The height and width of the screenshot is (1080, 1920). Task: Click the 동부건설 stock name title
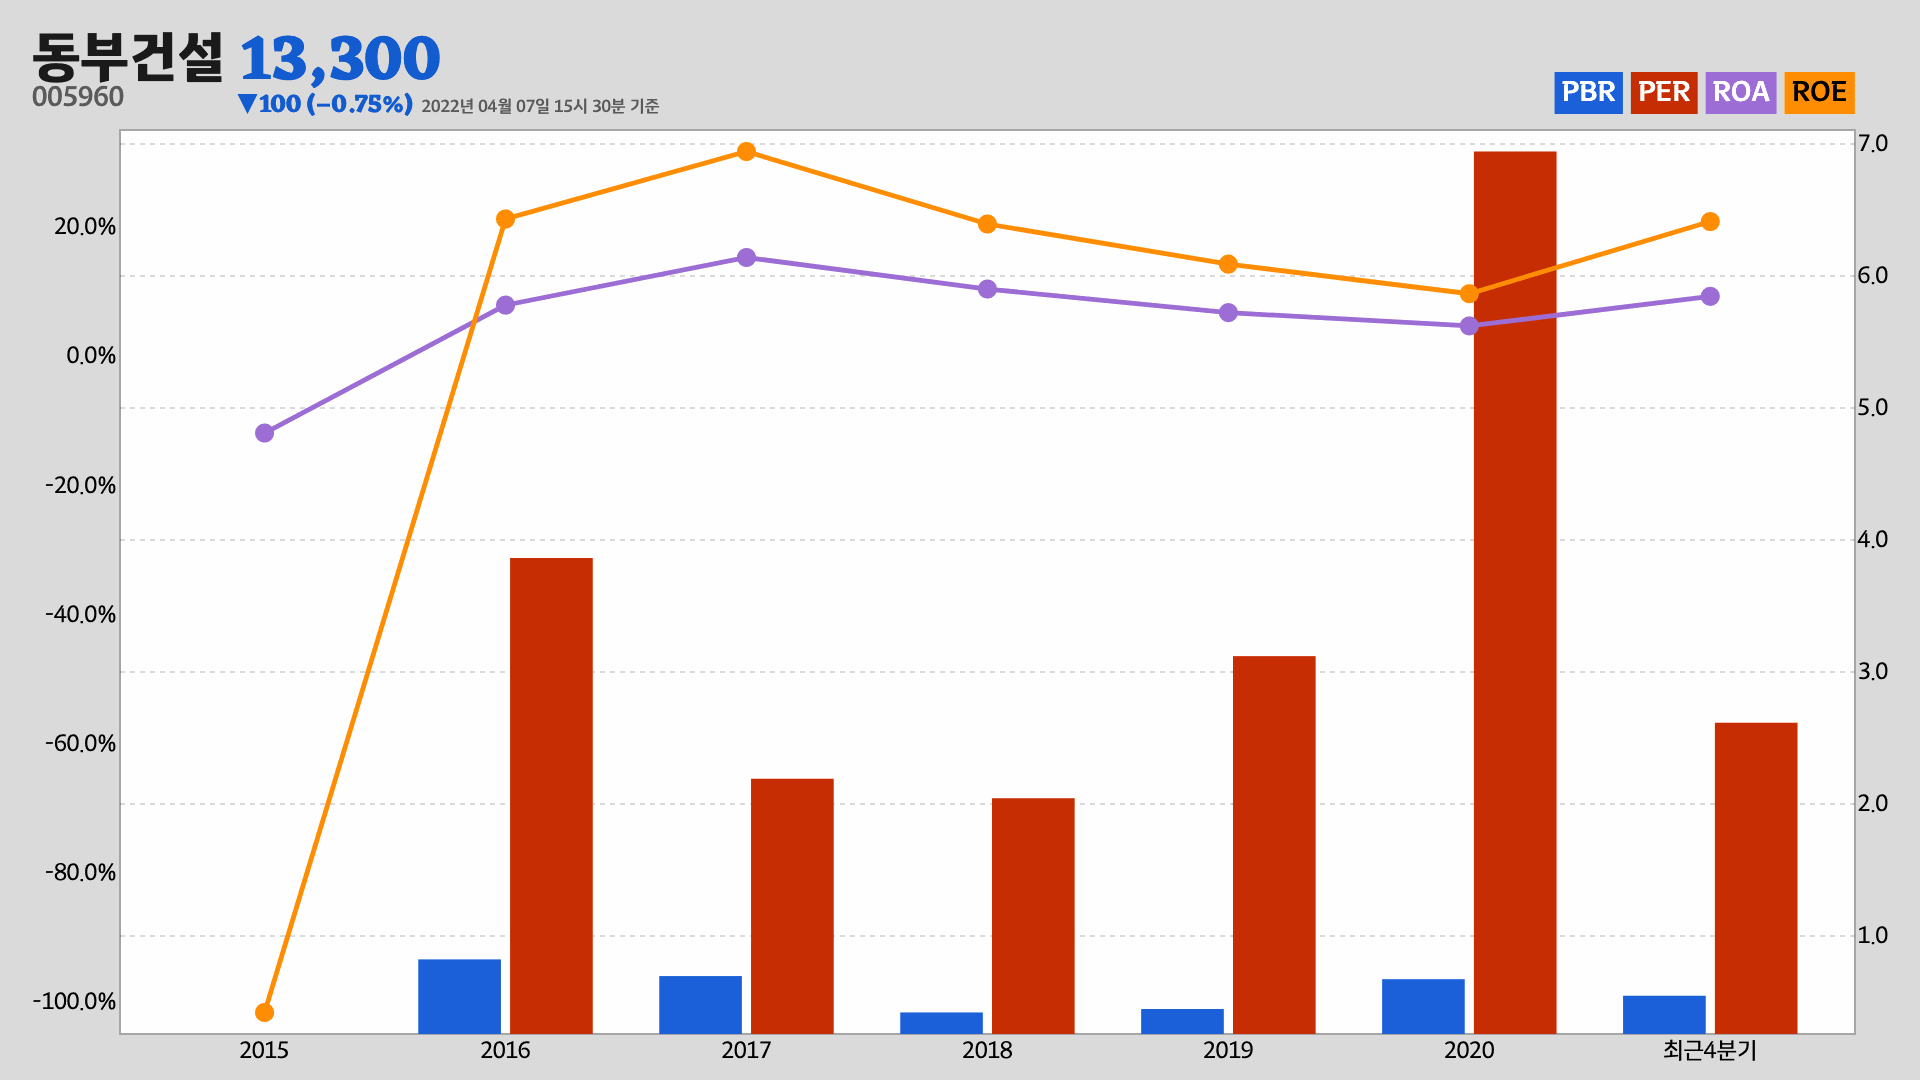pyautogui.click(x=128, y=58)
